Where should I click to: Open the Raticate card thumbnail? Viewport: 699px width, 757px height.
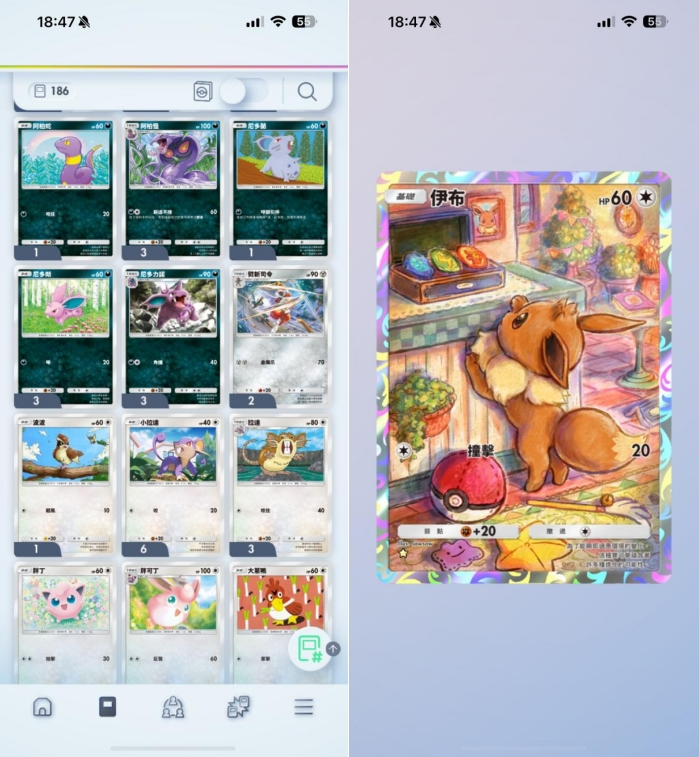coord(280,485)
